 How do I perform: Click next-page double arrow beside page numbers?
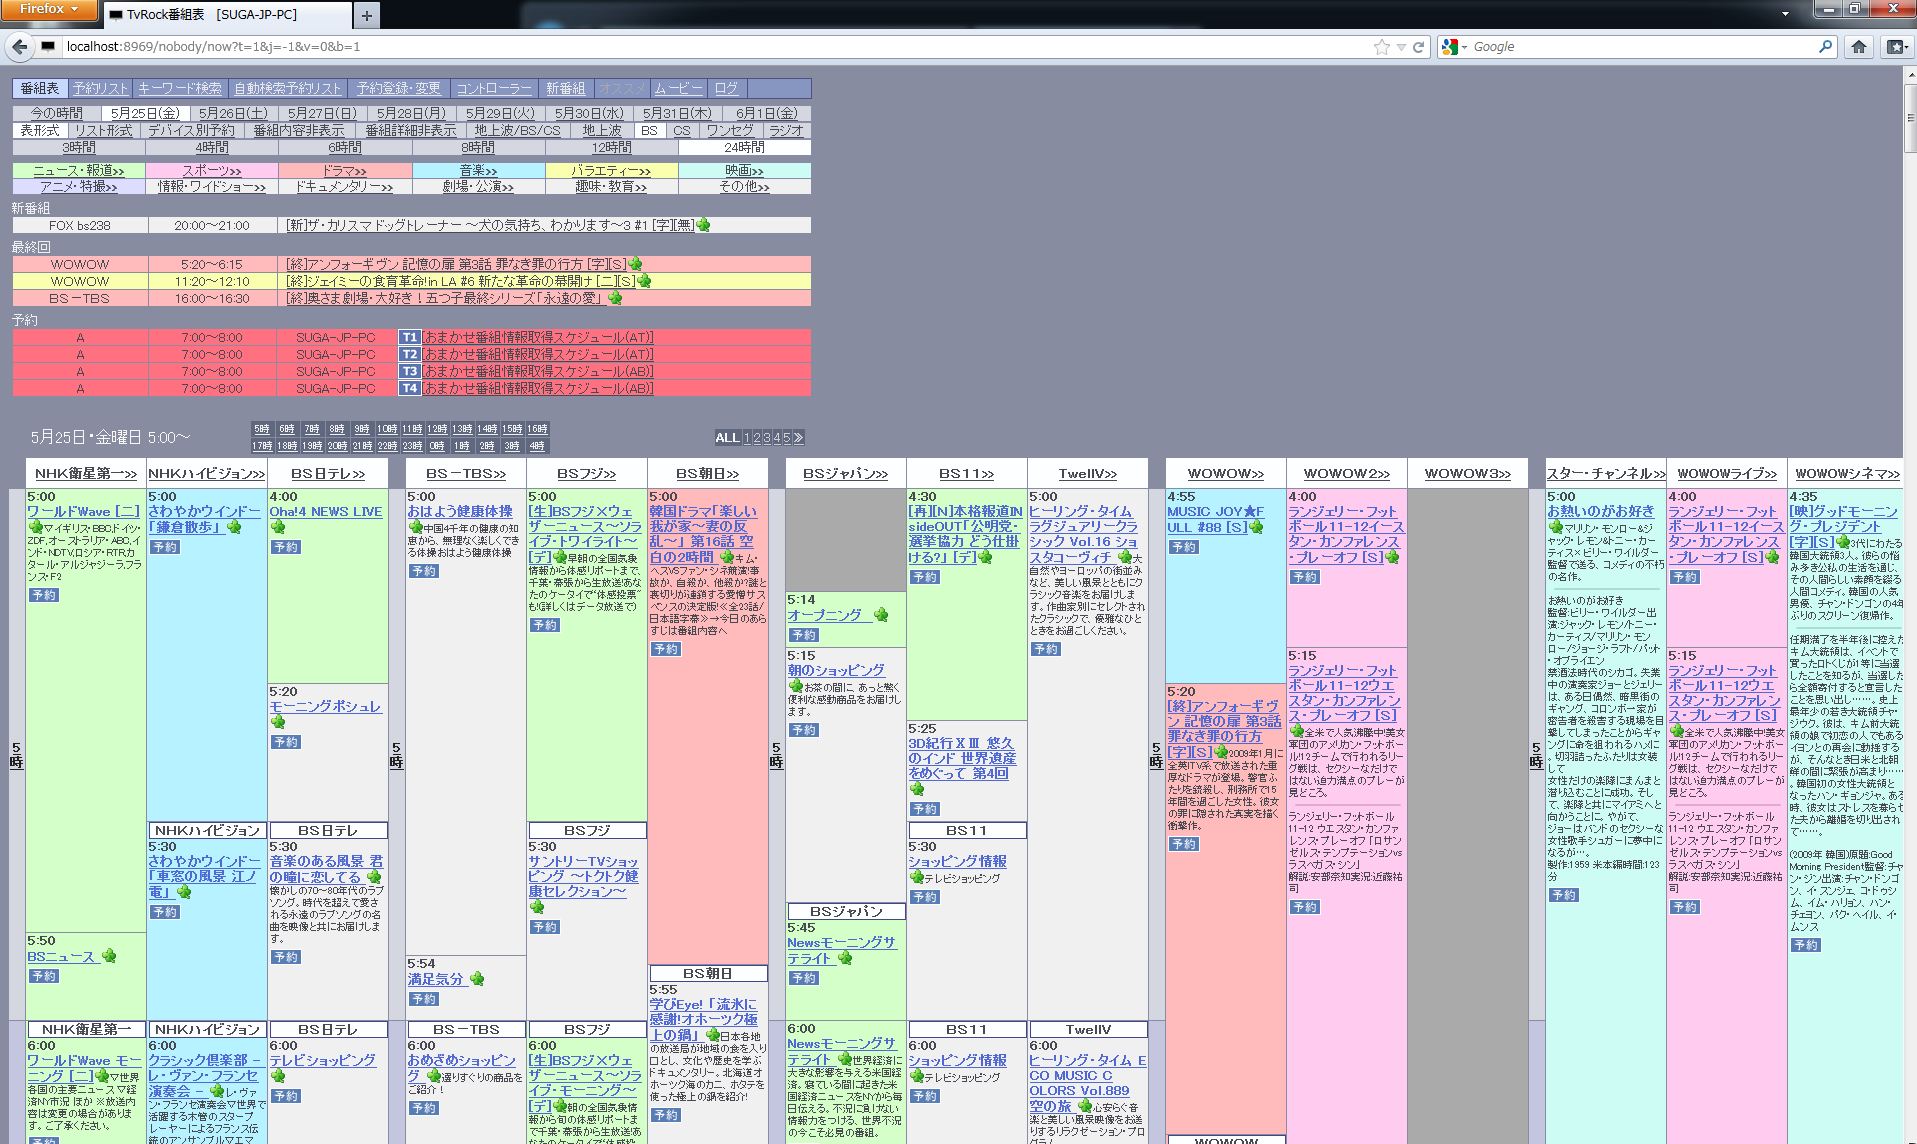click(x=798, y=438)
